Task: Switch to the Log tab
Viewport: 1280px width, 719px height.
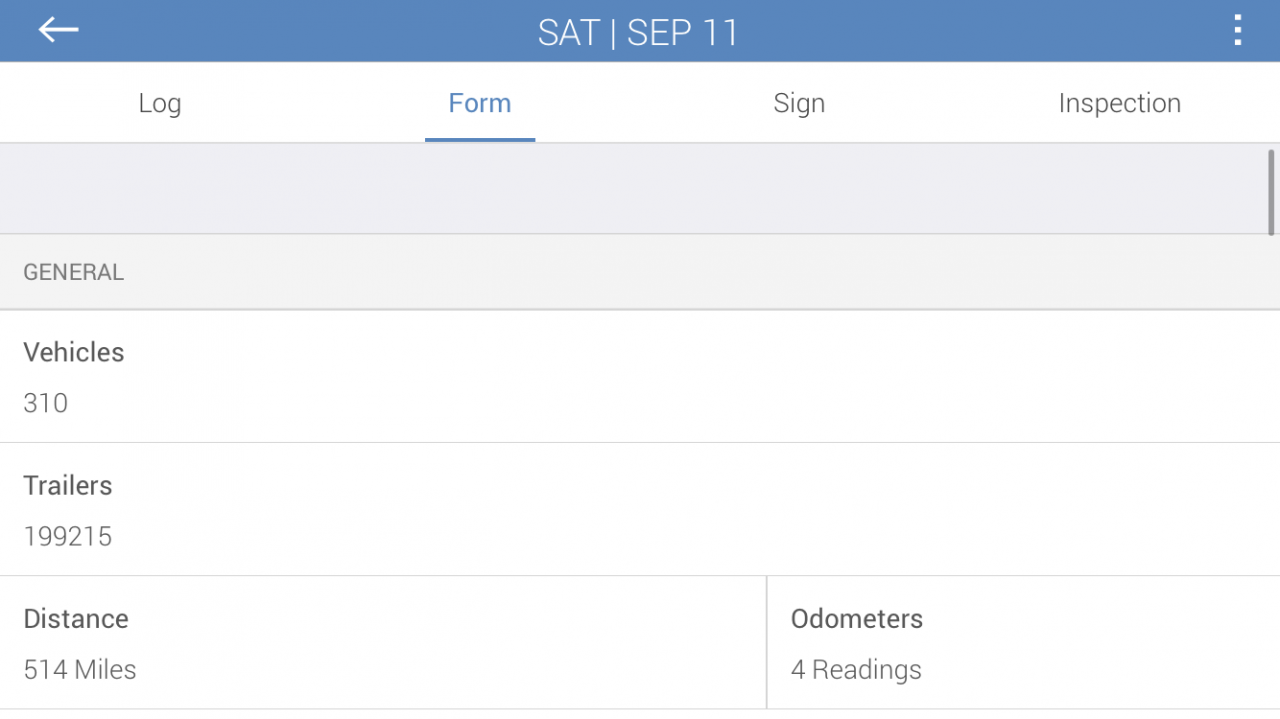Action: (160, 103)
